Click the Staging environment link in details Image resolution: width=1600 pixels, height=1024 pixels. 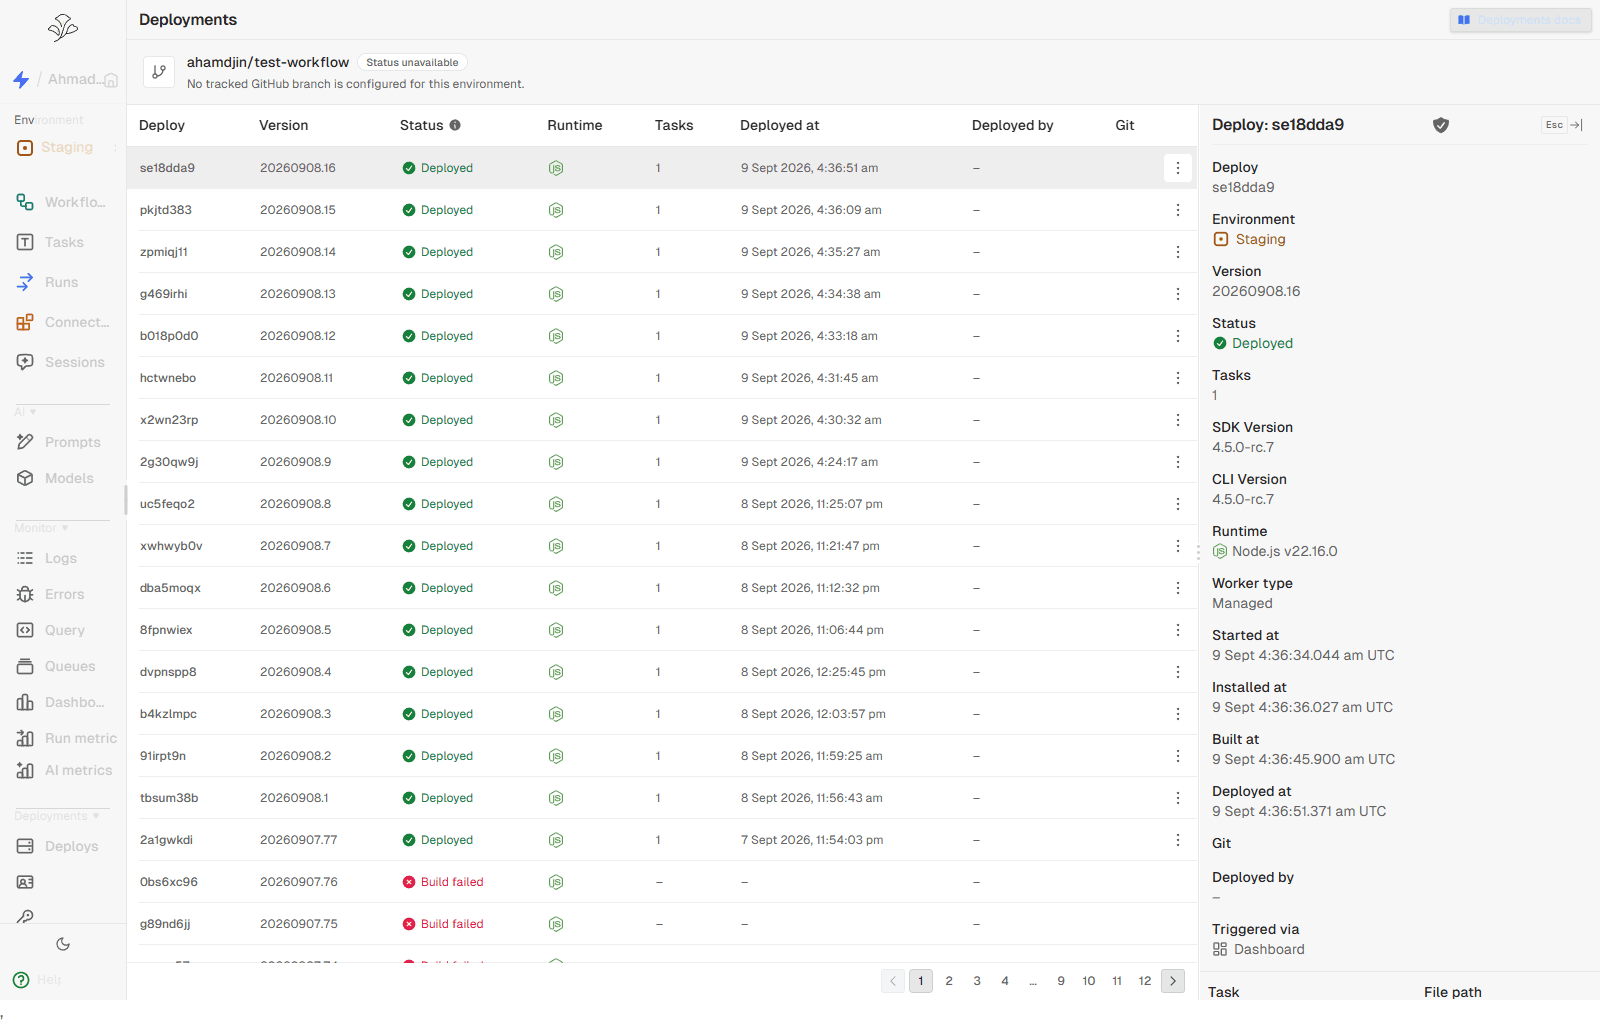[x=1249, y=239]
